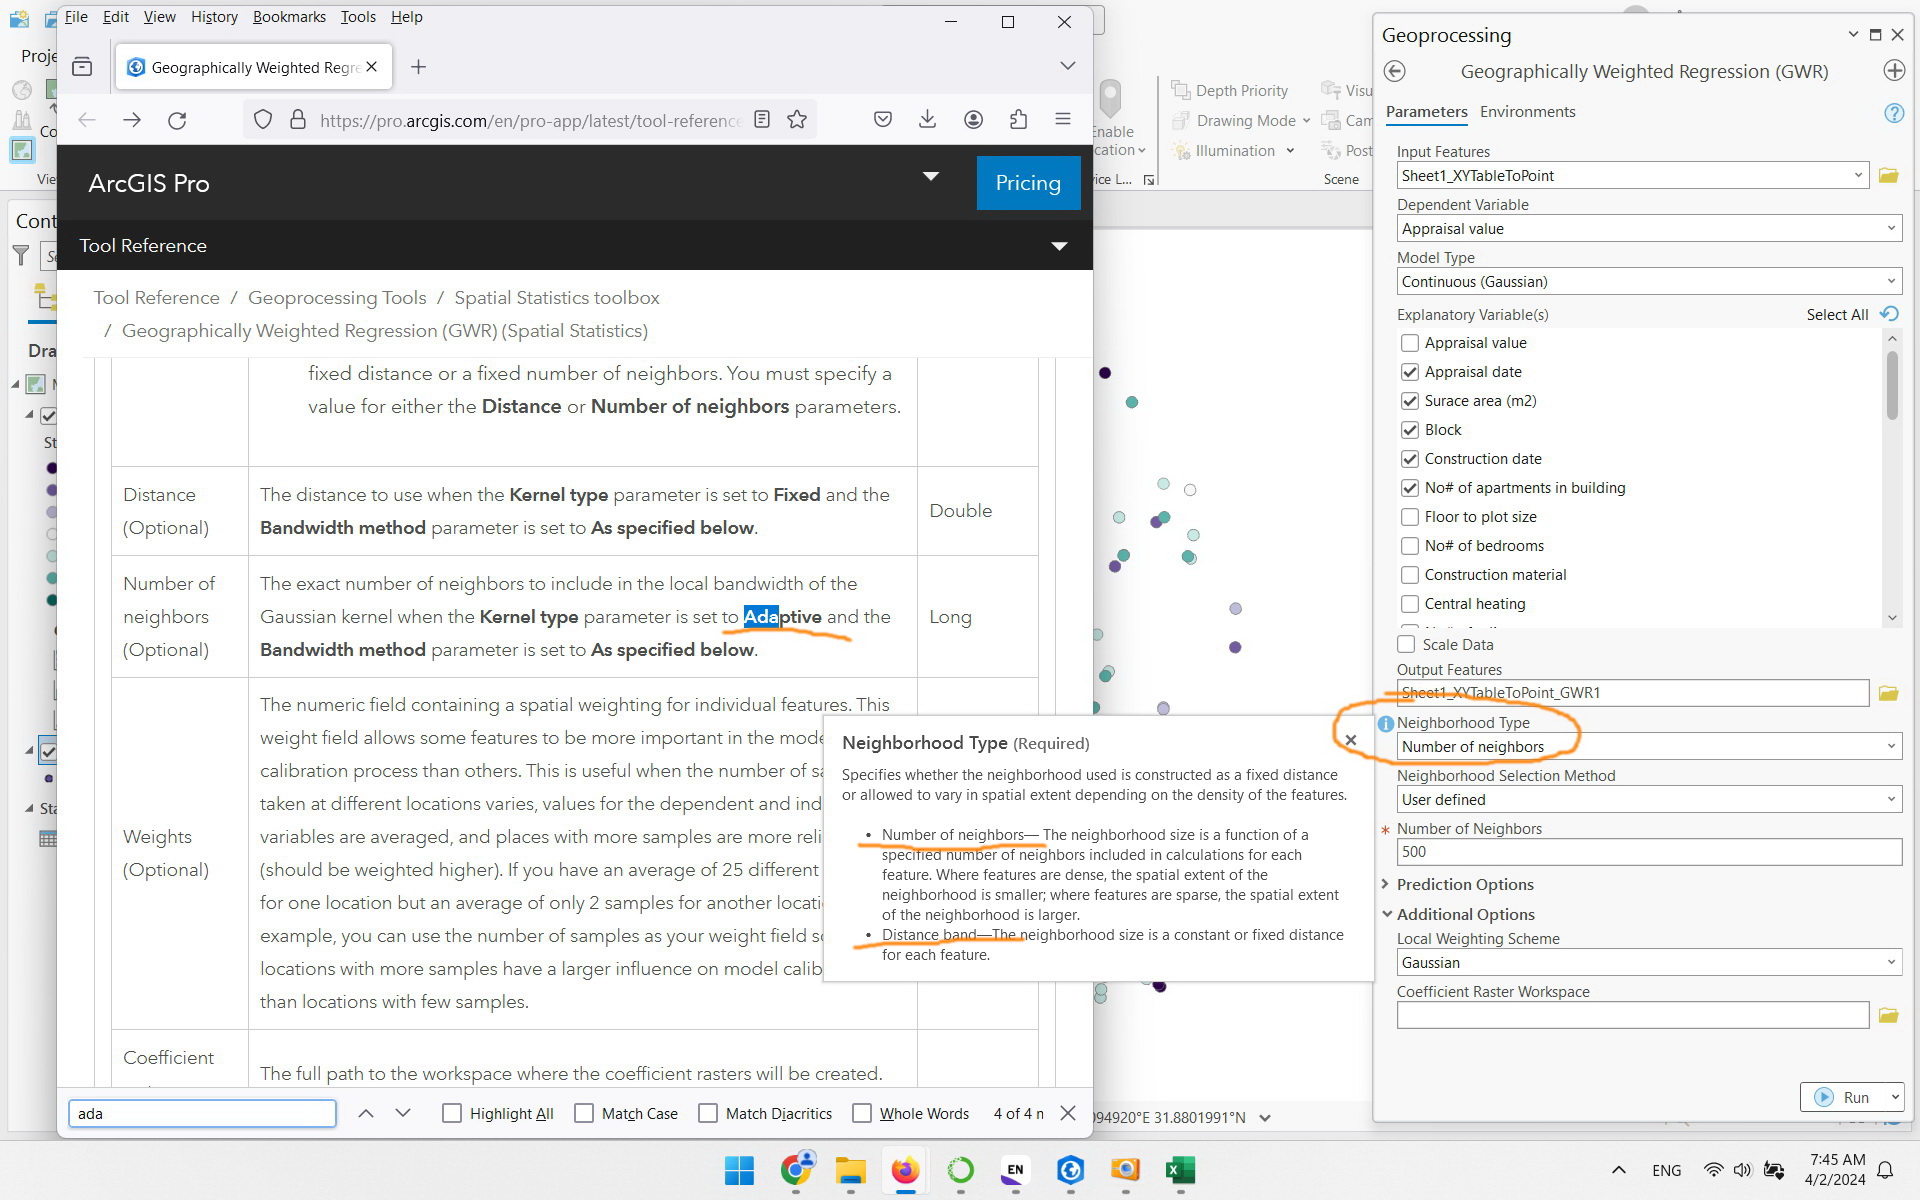Open Tool Reference breadcrumb link
This screenshot has height=1200, width=1920.
(x=157, y=298)
